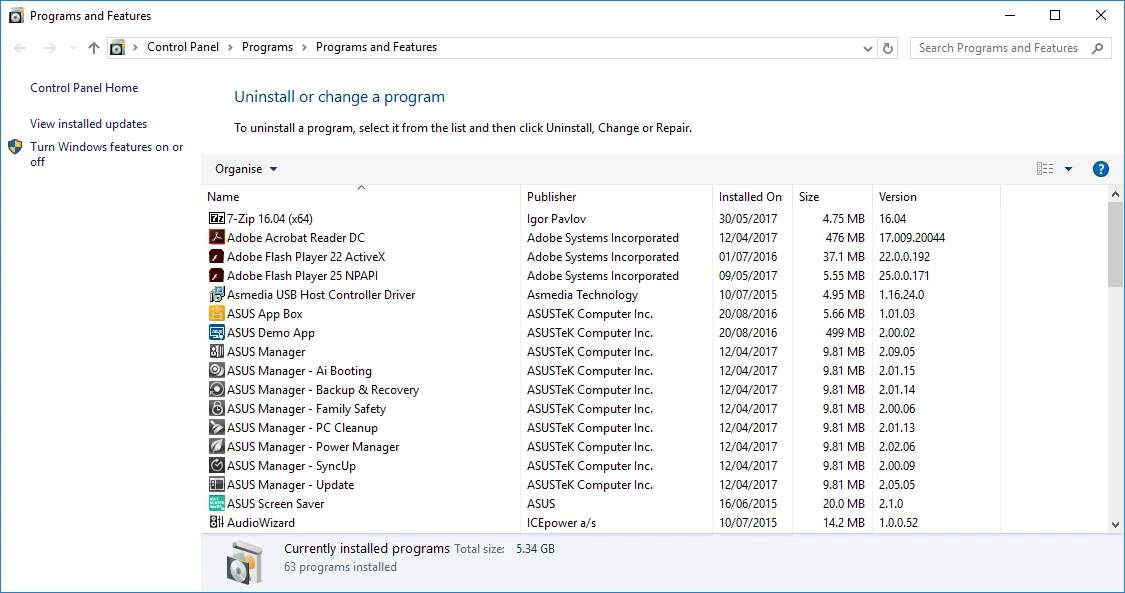Expand the address bar history dropdown
The height and width of the screenshot is (593, 1125).
tap(867, 49)
